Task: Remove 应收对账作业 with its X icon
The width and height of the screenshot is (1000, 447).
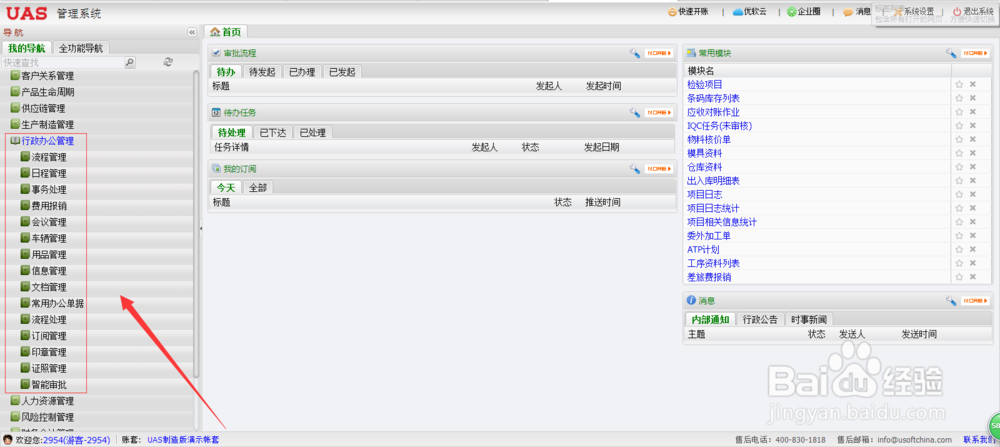Action: tap(973, 112)
